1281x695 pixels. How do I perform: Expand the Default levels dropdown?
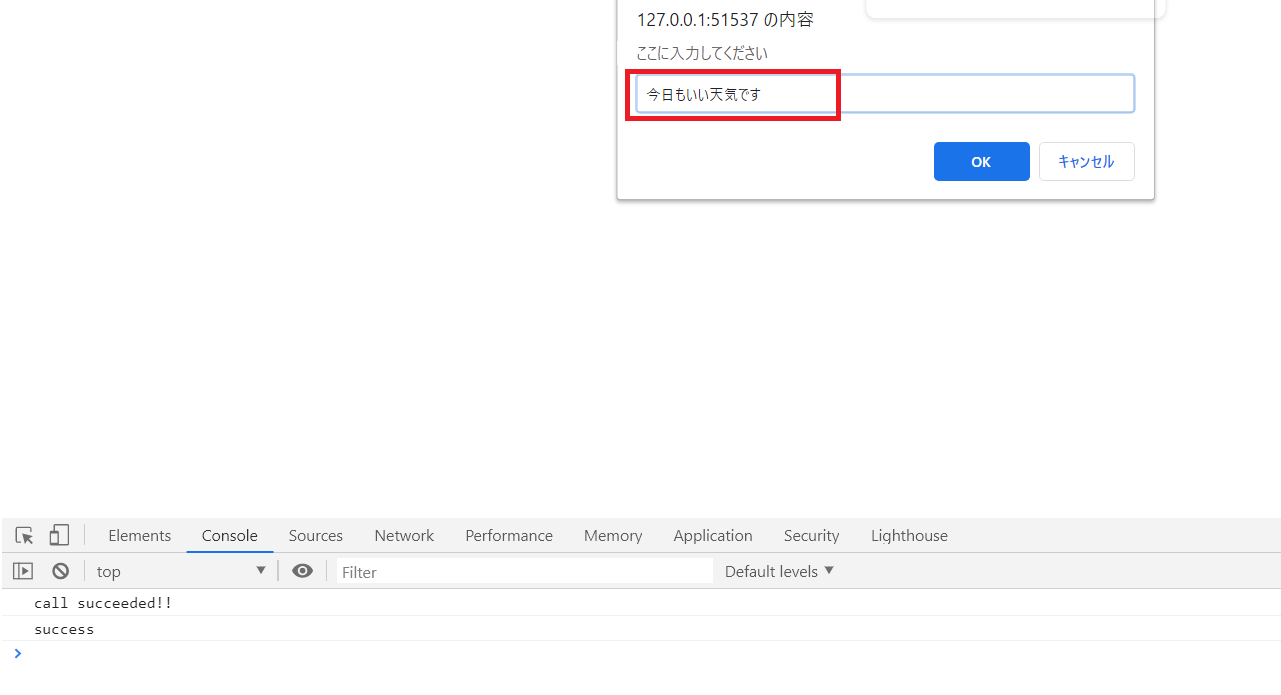pos(779,571)
